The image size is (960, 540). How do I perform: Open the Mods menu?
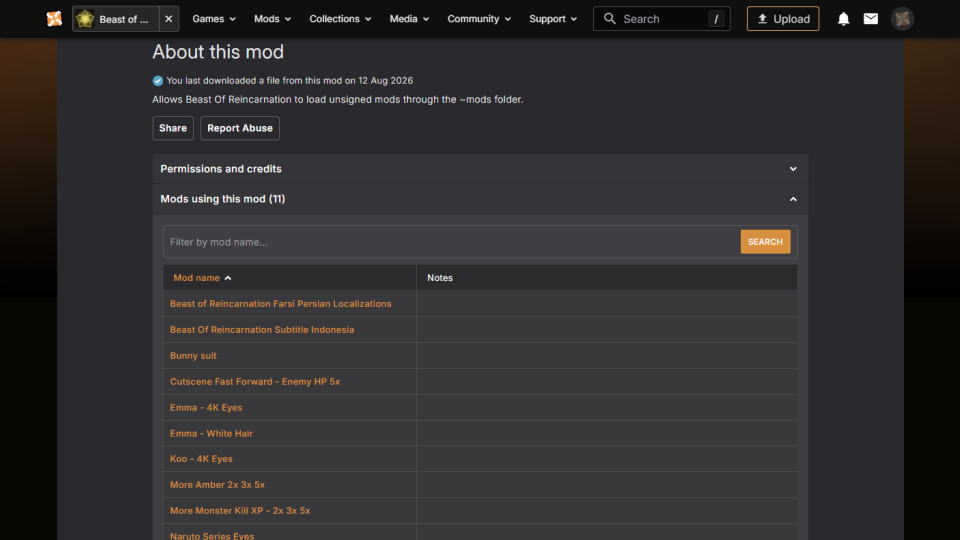[272, 19]
